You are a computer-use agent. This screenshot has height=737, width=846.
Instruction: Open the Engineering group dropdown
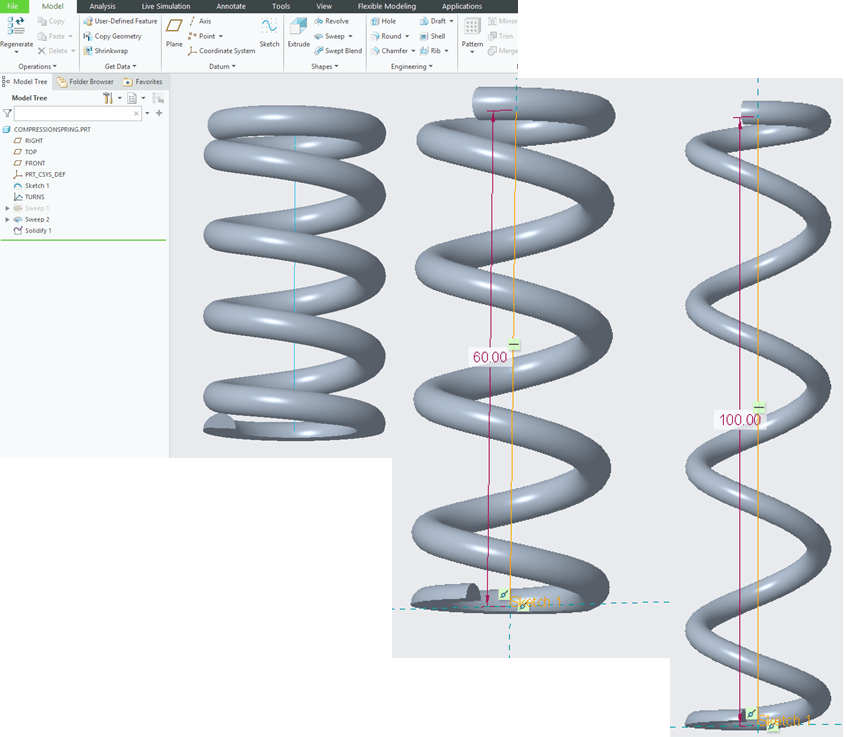click(412, 67)
